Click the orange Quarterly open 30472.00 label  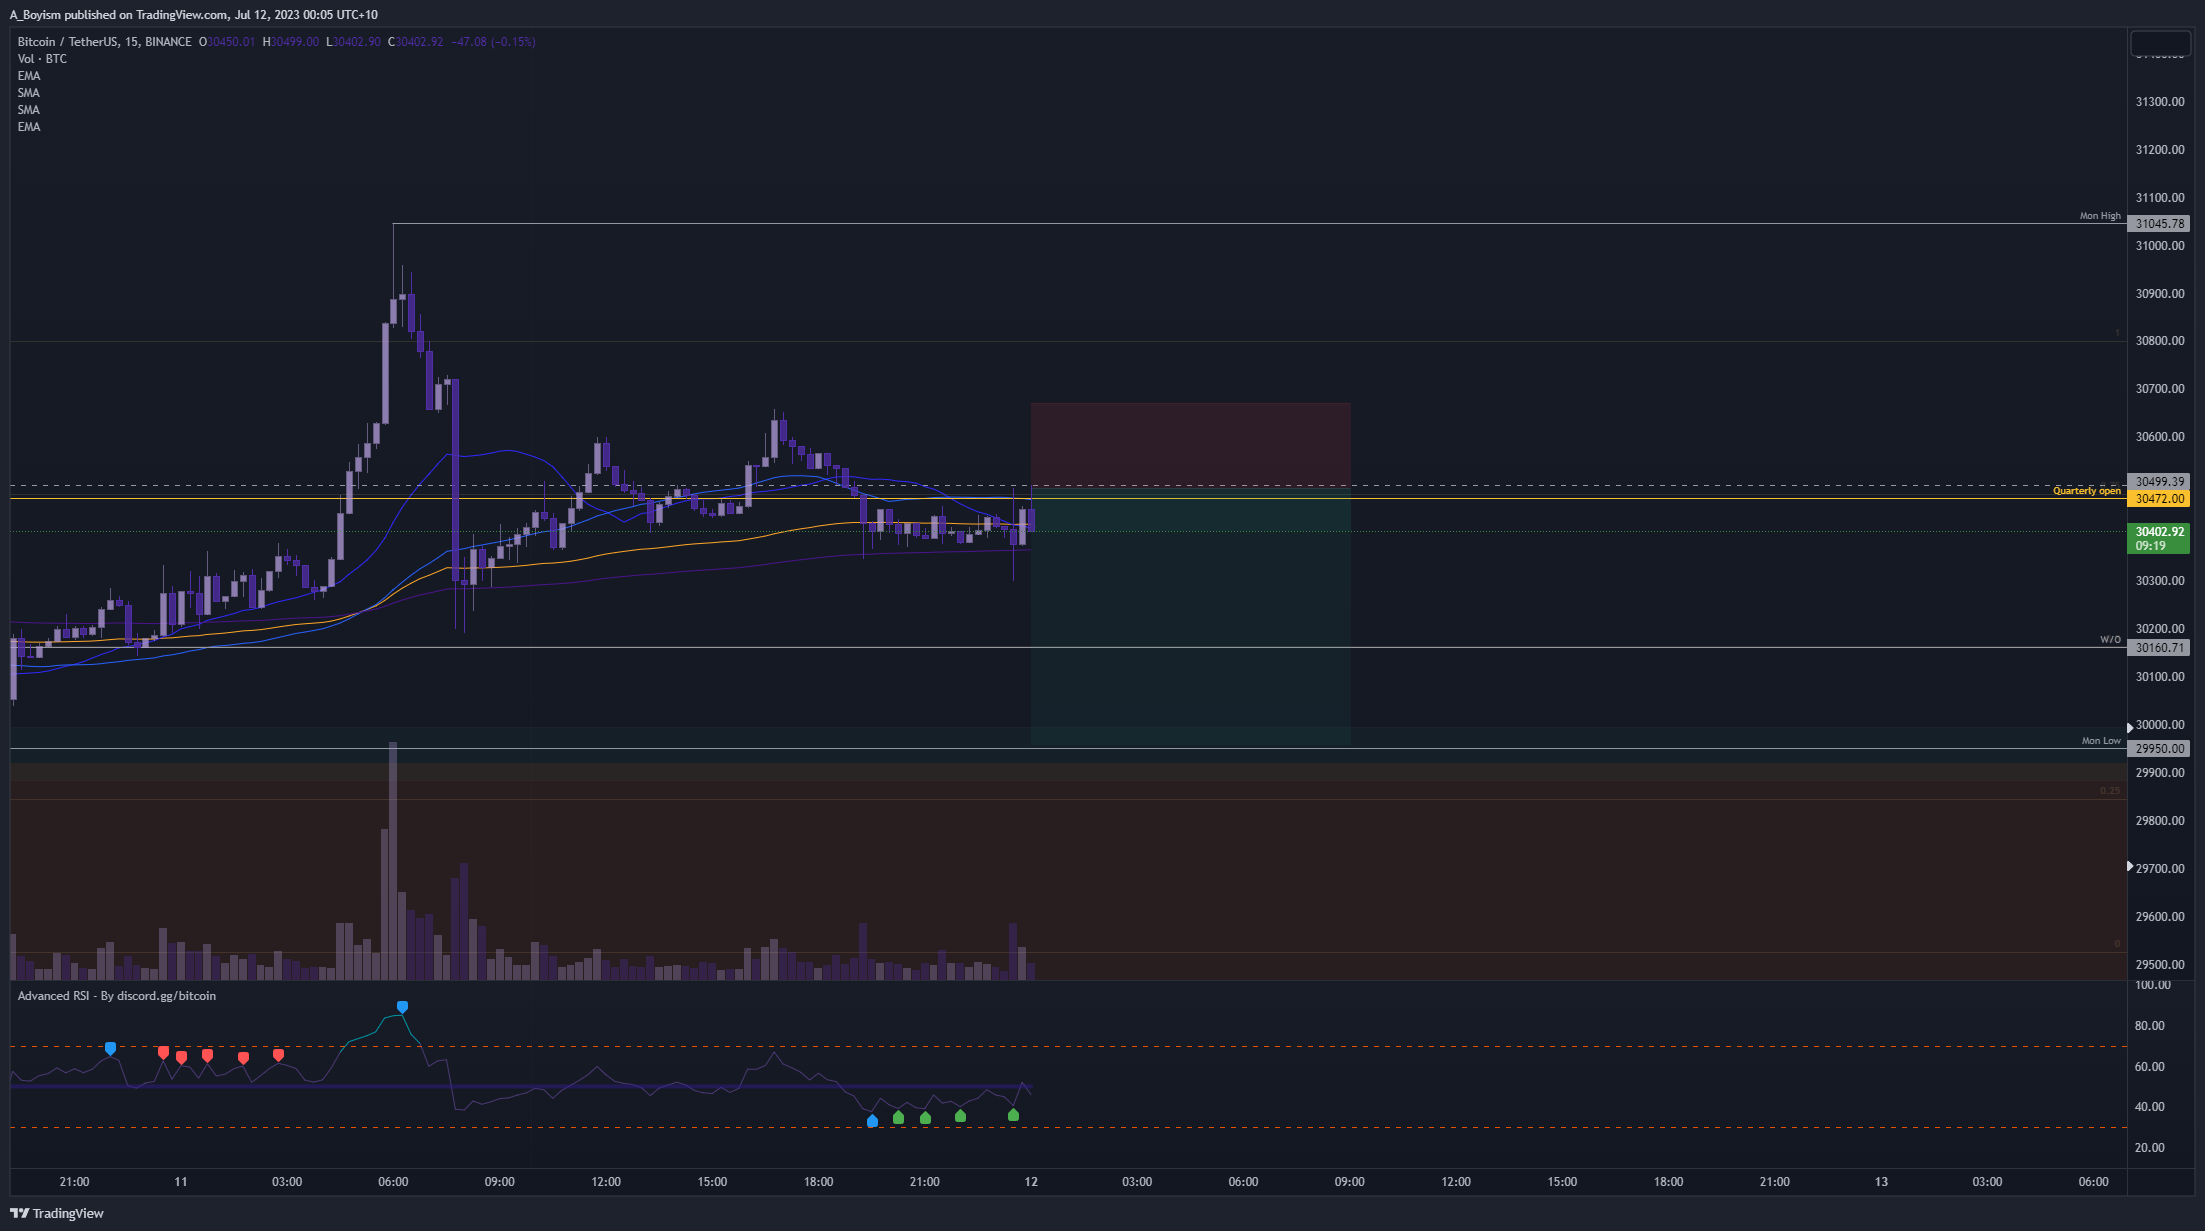point(2159,499)
